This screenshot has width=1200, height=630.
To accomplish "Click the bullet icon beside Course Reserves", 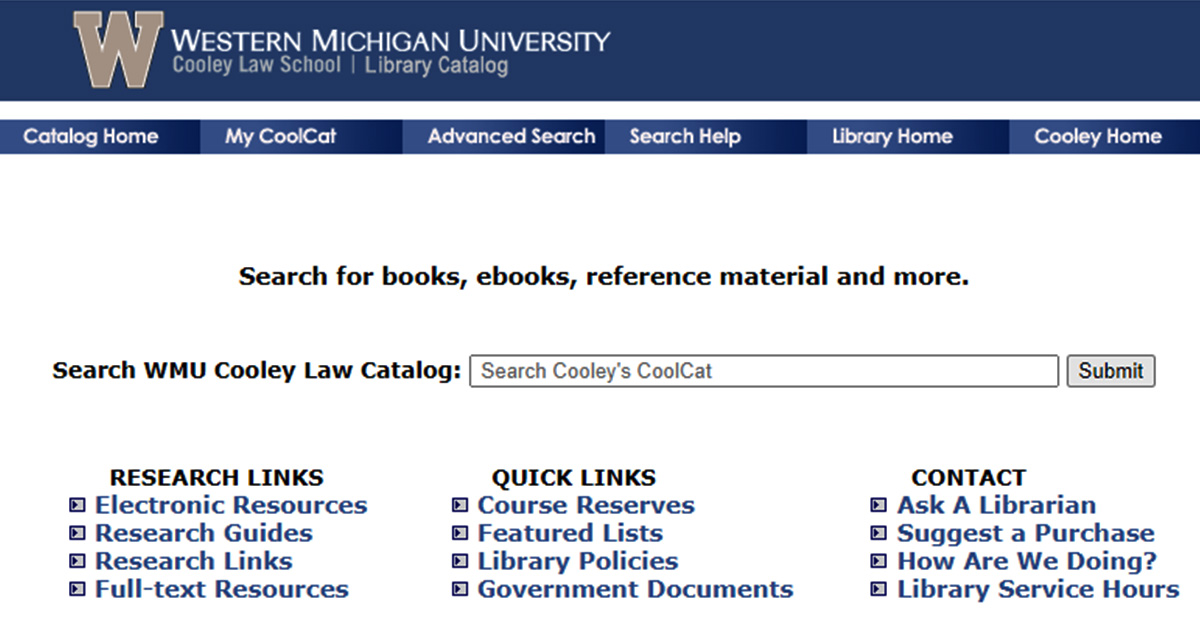I will click(460, 506).
